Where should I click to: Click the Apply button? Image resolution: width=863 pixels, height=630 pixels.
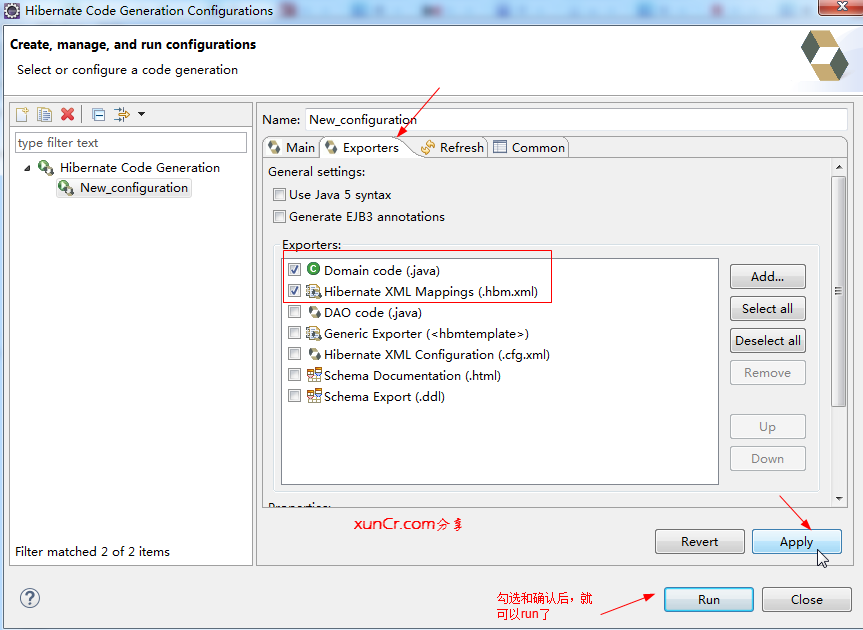[796, 541]
